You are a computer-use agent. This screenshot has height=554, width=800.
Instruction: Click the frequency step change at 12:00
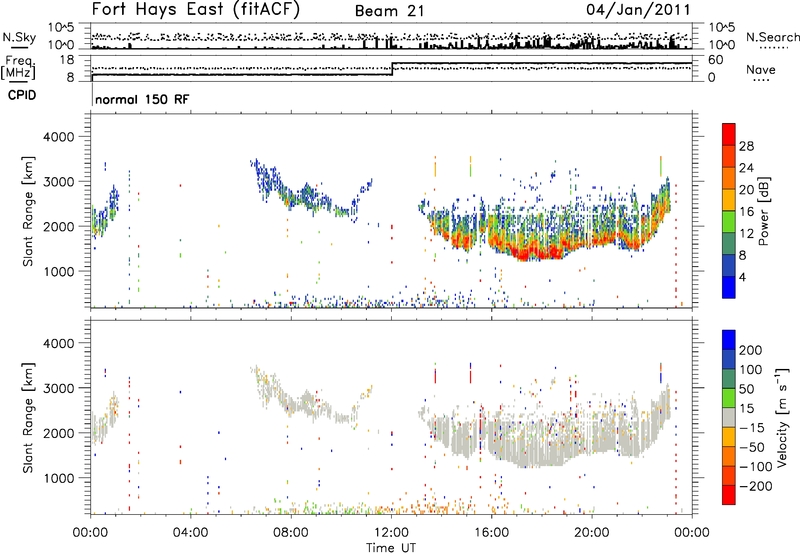392,69
